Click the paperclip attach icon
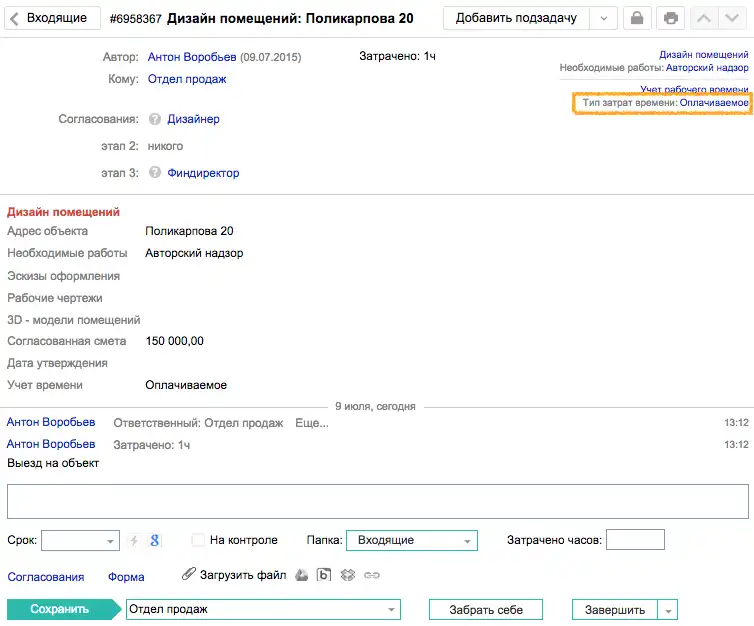 click(188, 574)
